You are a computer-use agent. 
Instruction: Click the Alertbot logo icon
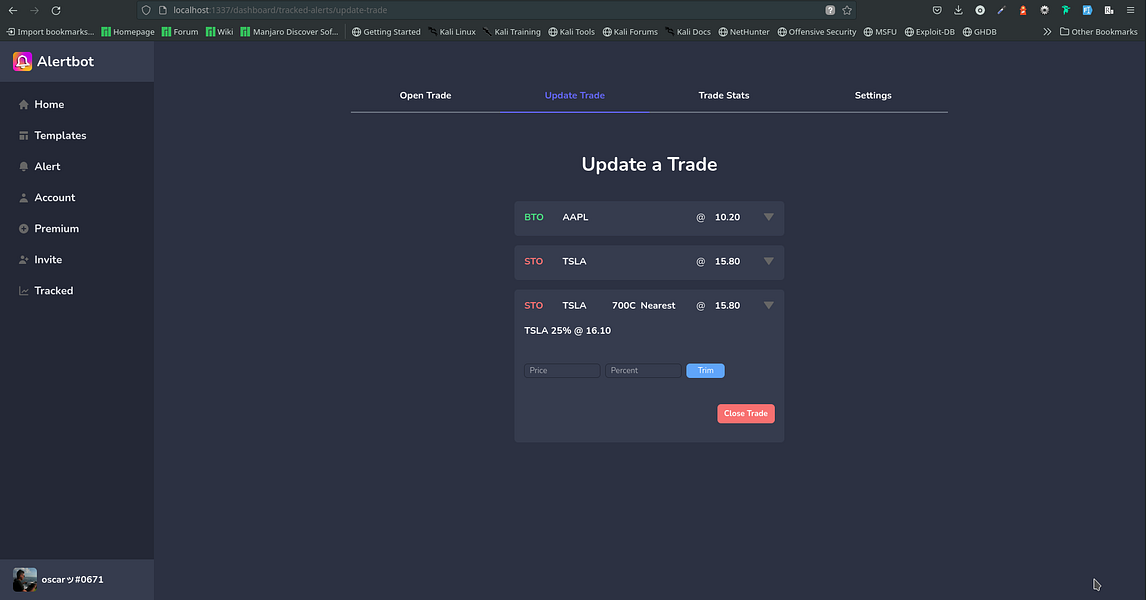(x=23, y=61)
